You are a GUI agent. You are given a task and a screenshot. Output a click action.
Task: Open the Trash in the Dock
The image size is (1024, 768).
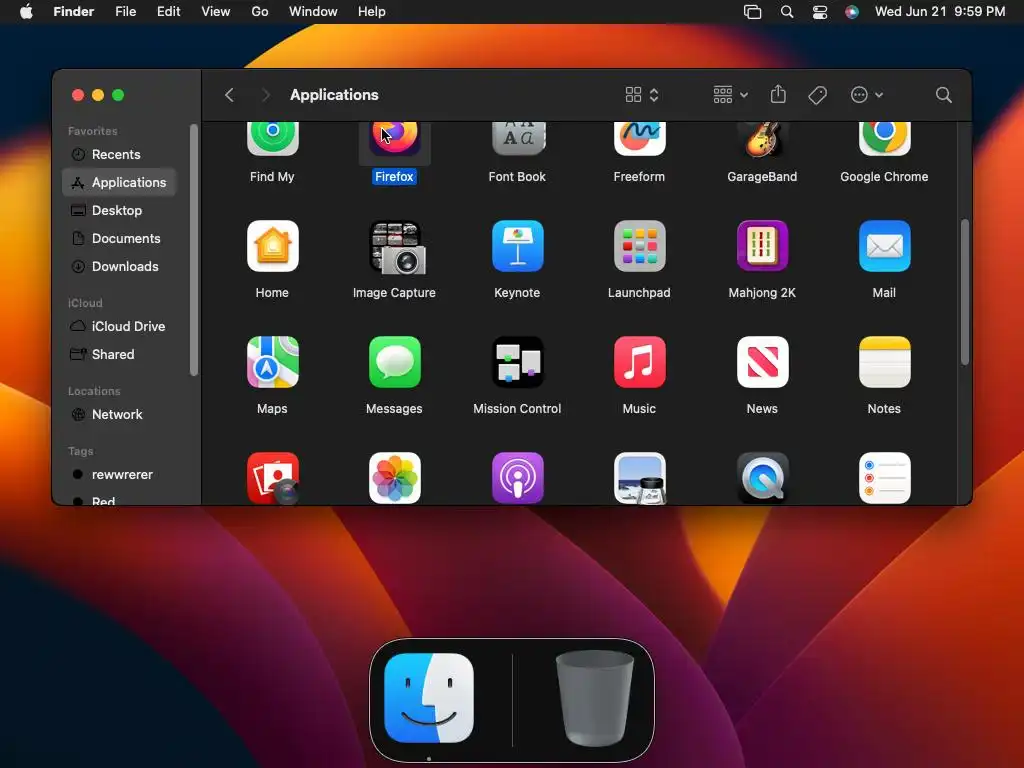tap(594, 698)
